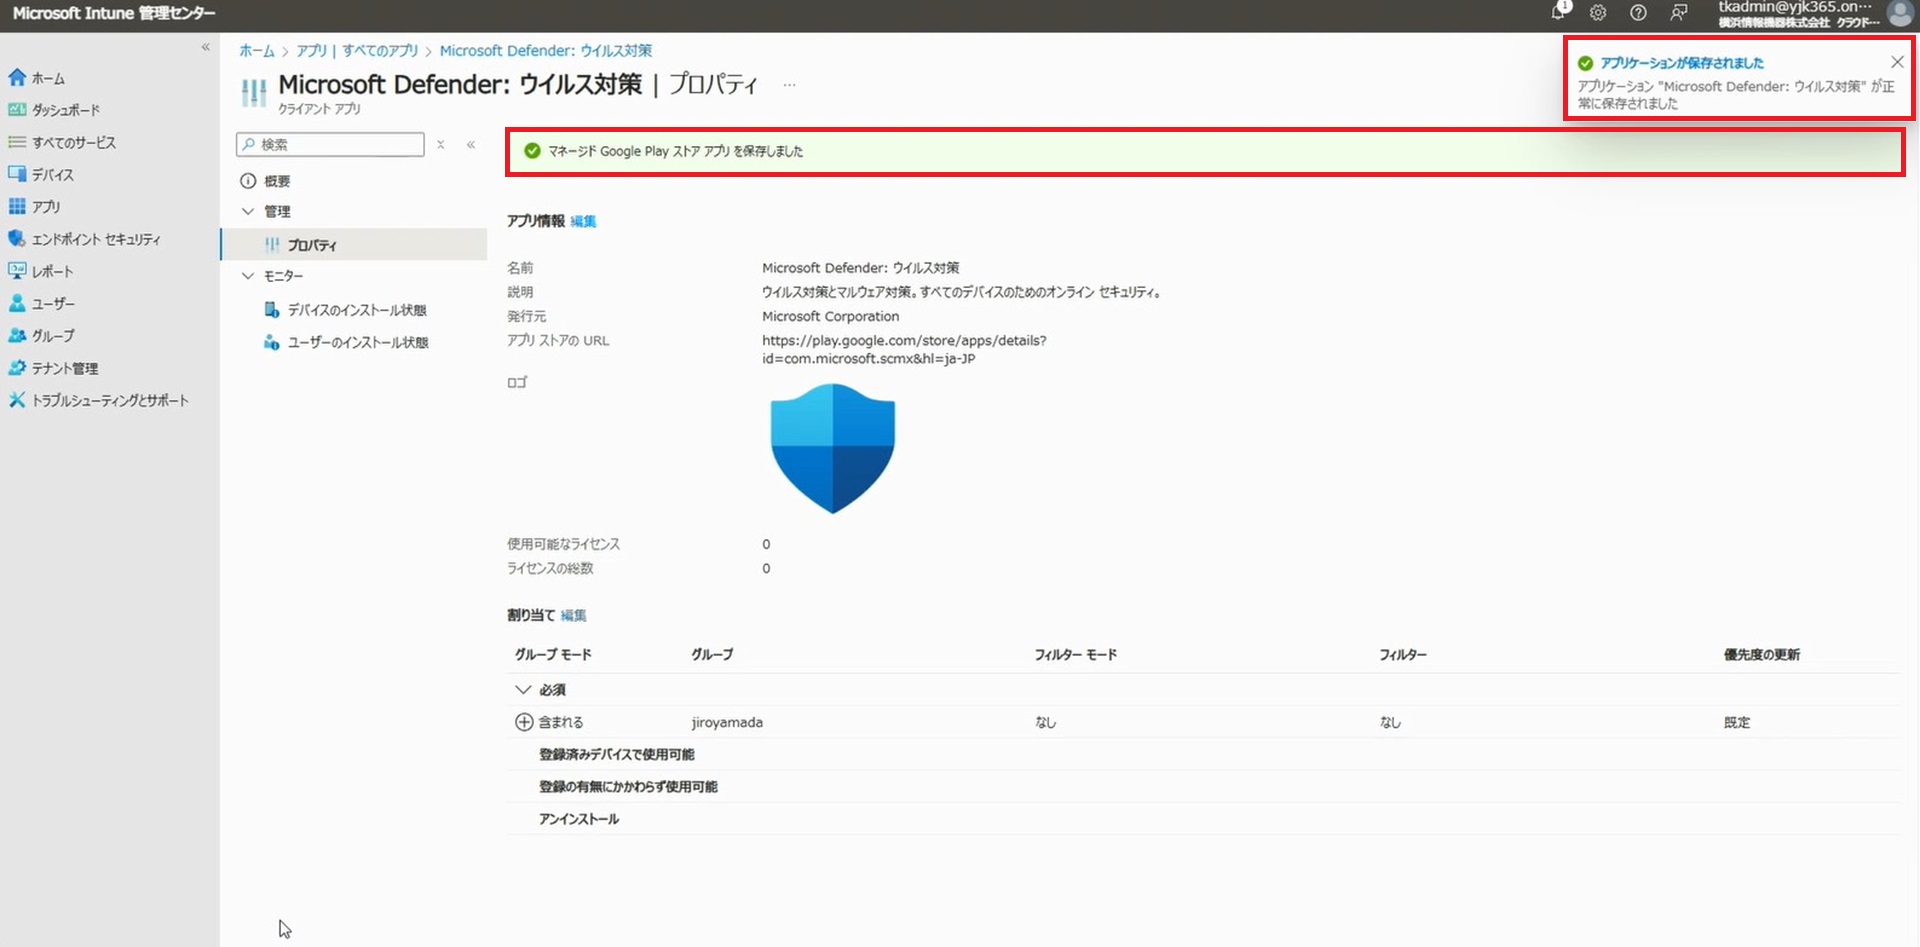
Task: Click the Defender shield logo image
Action: 833,448
